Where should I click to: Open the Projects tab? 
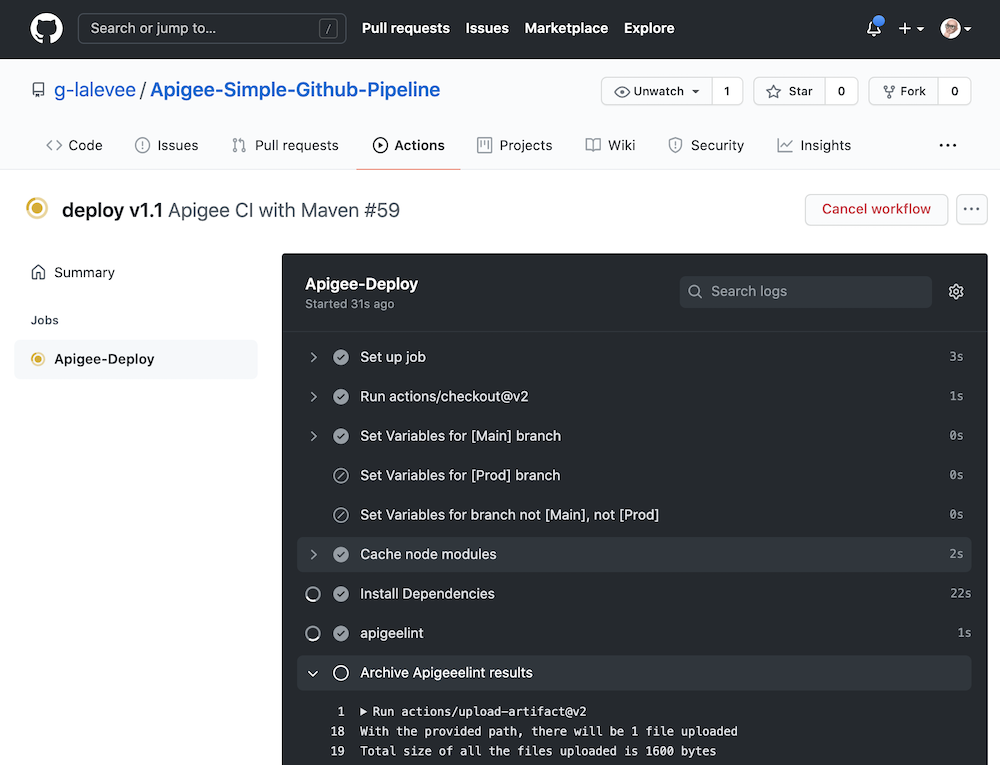(515, 145)
